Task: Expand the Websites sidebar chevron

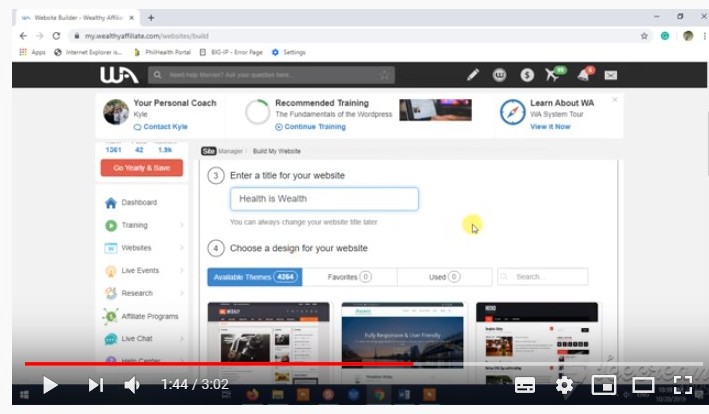Action: click(x=182, y=248)
